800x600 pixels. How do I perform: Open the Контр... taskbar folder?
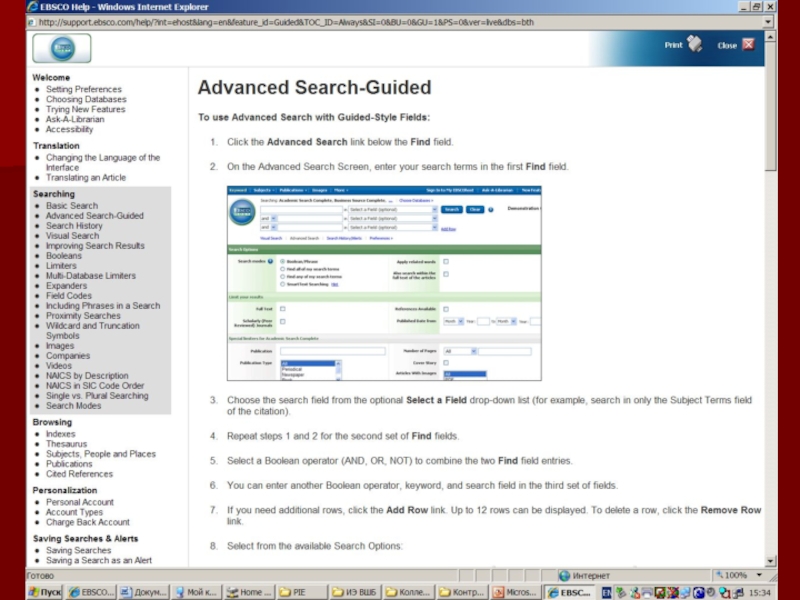[x=461, y=592]
